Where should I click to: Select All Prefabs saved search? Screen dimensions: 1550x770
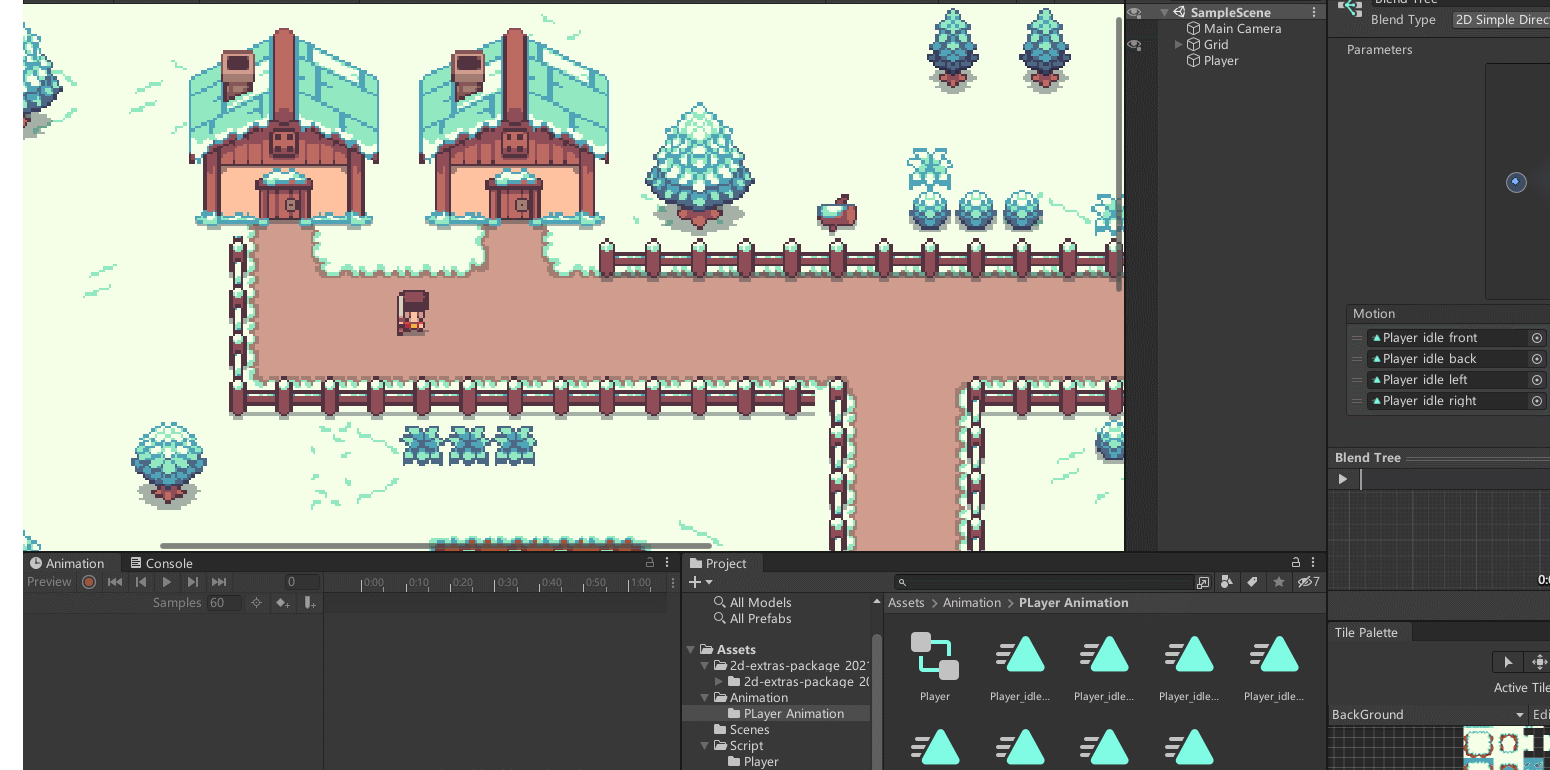pos(751,619)
